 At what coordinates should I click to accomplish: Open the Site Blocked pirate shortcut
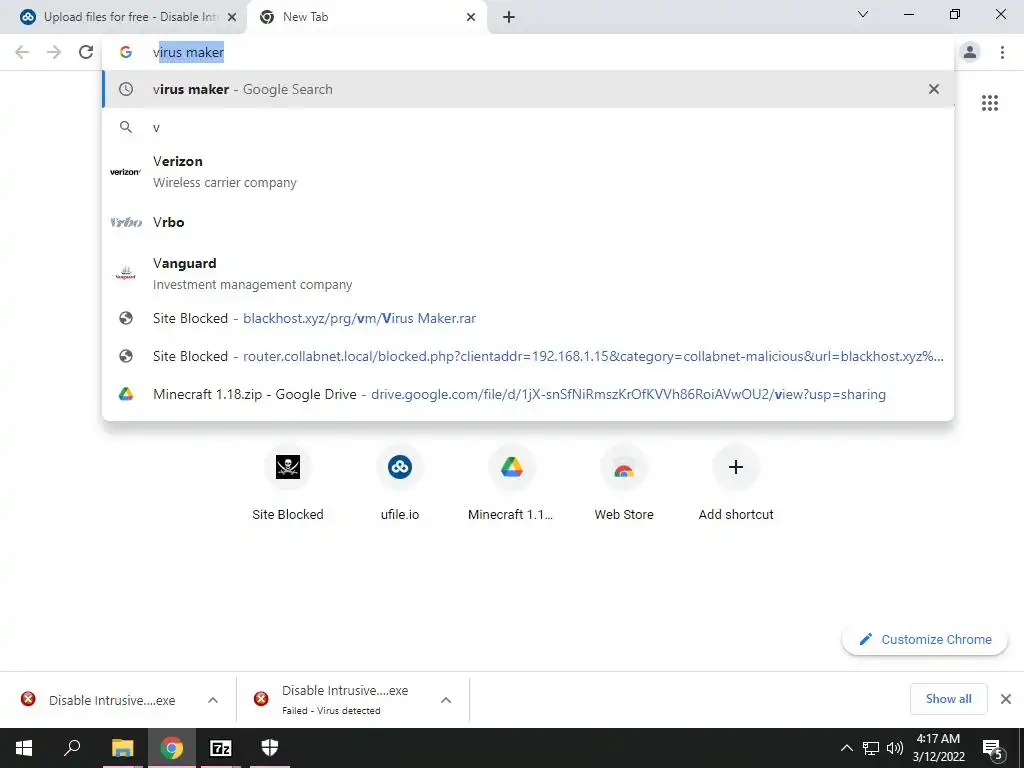click(x=288, y=483)
